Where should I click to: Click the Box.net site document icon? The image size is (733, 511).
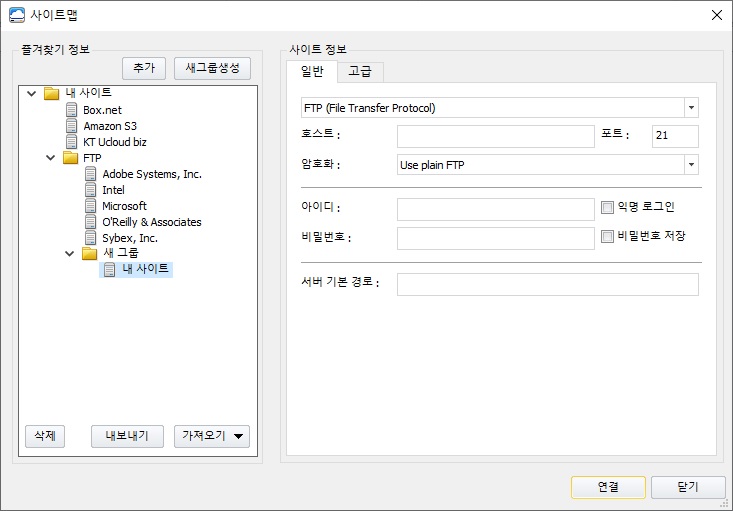coord(72,110)
